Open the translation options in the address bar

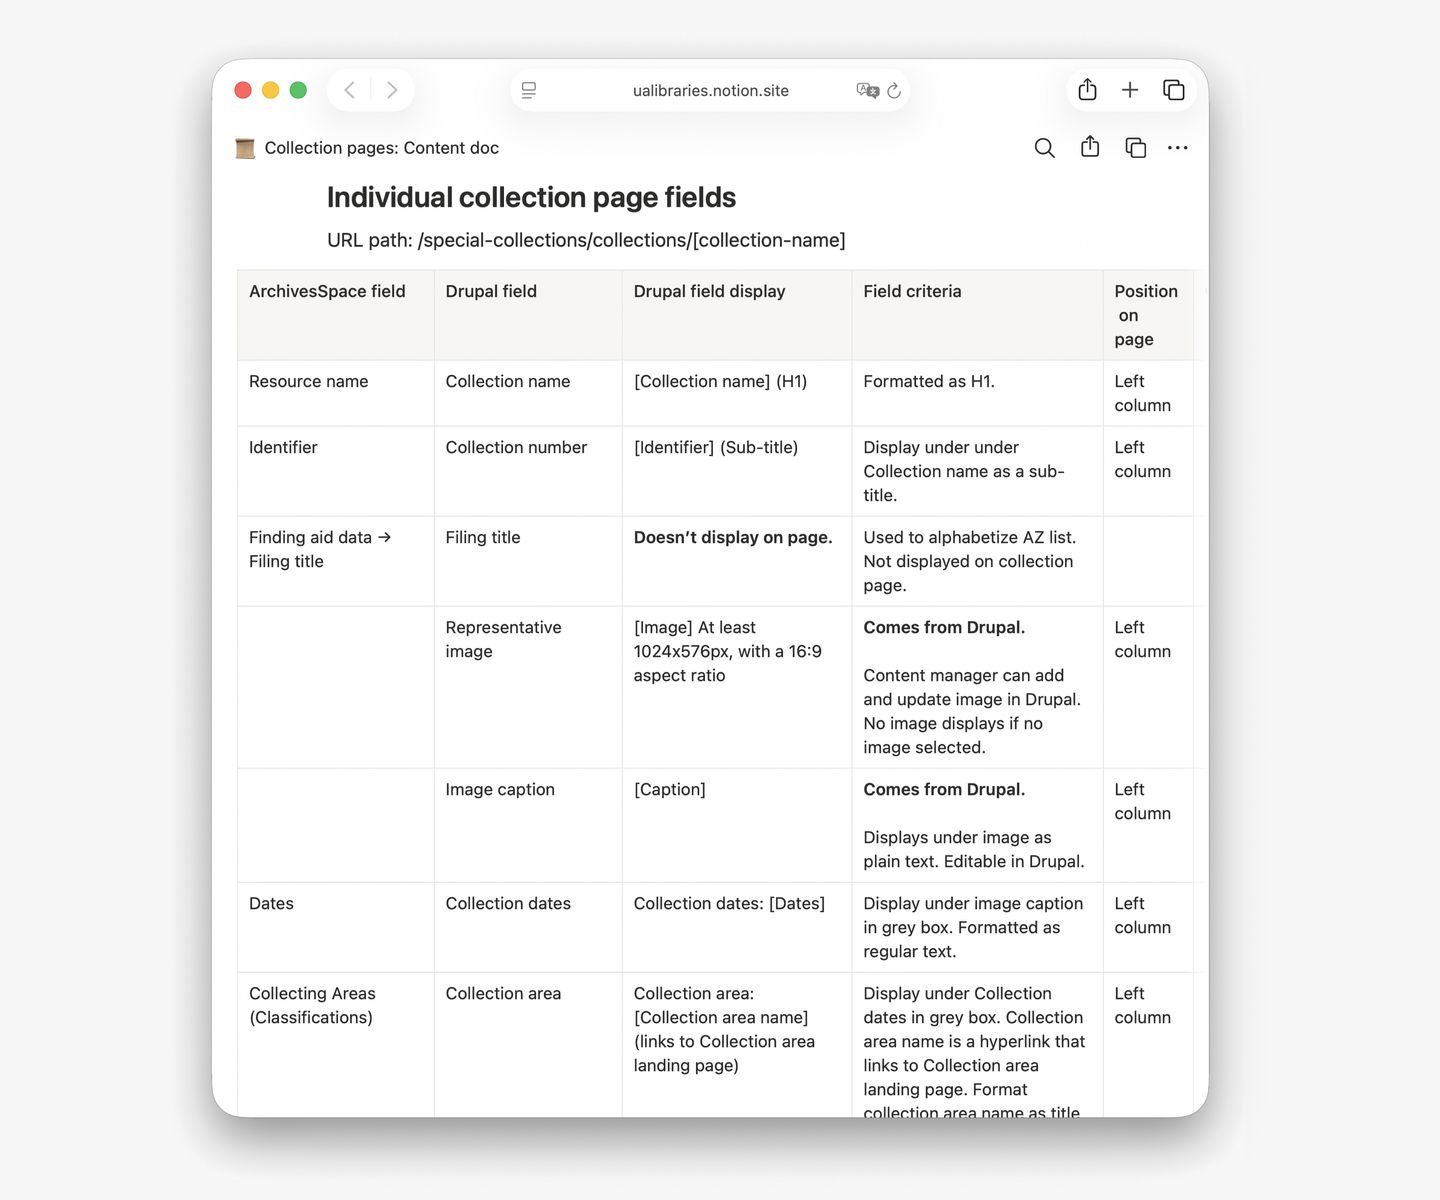click(x=868, y=90)
